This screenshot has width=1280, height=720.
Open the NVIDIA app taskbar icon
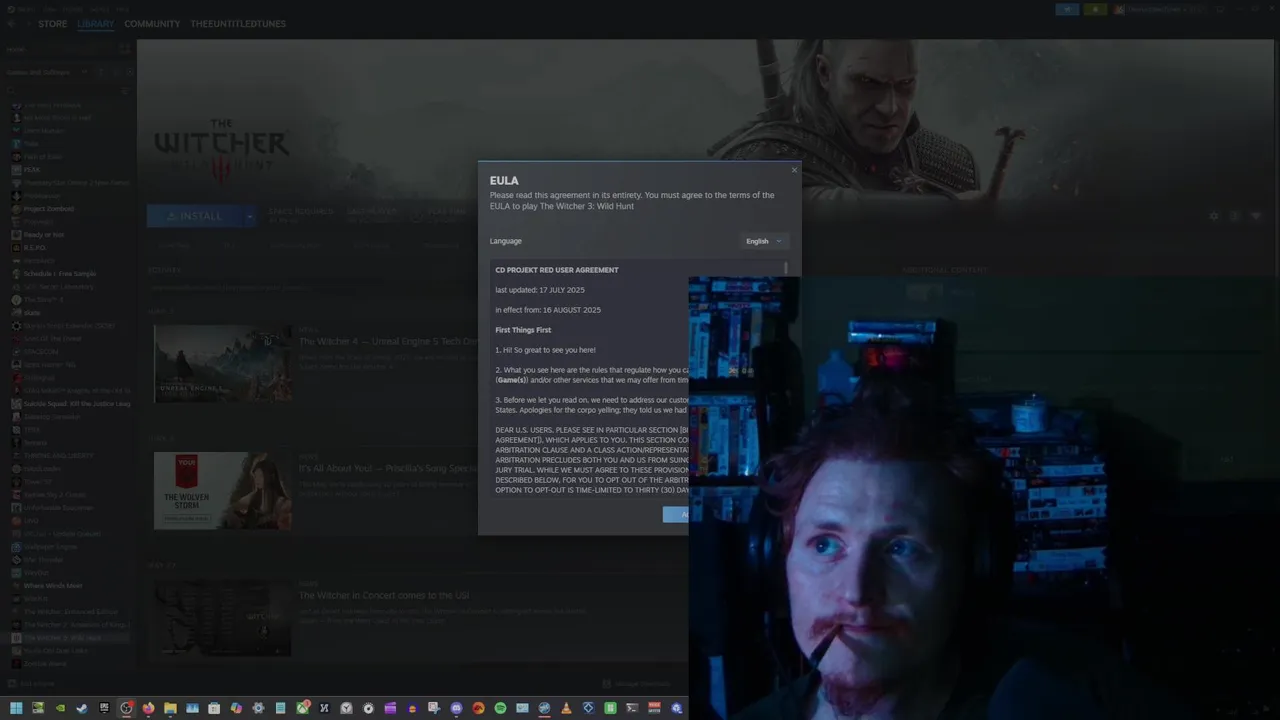point(60,708)
